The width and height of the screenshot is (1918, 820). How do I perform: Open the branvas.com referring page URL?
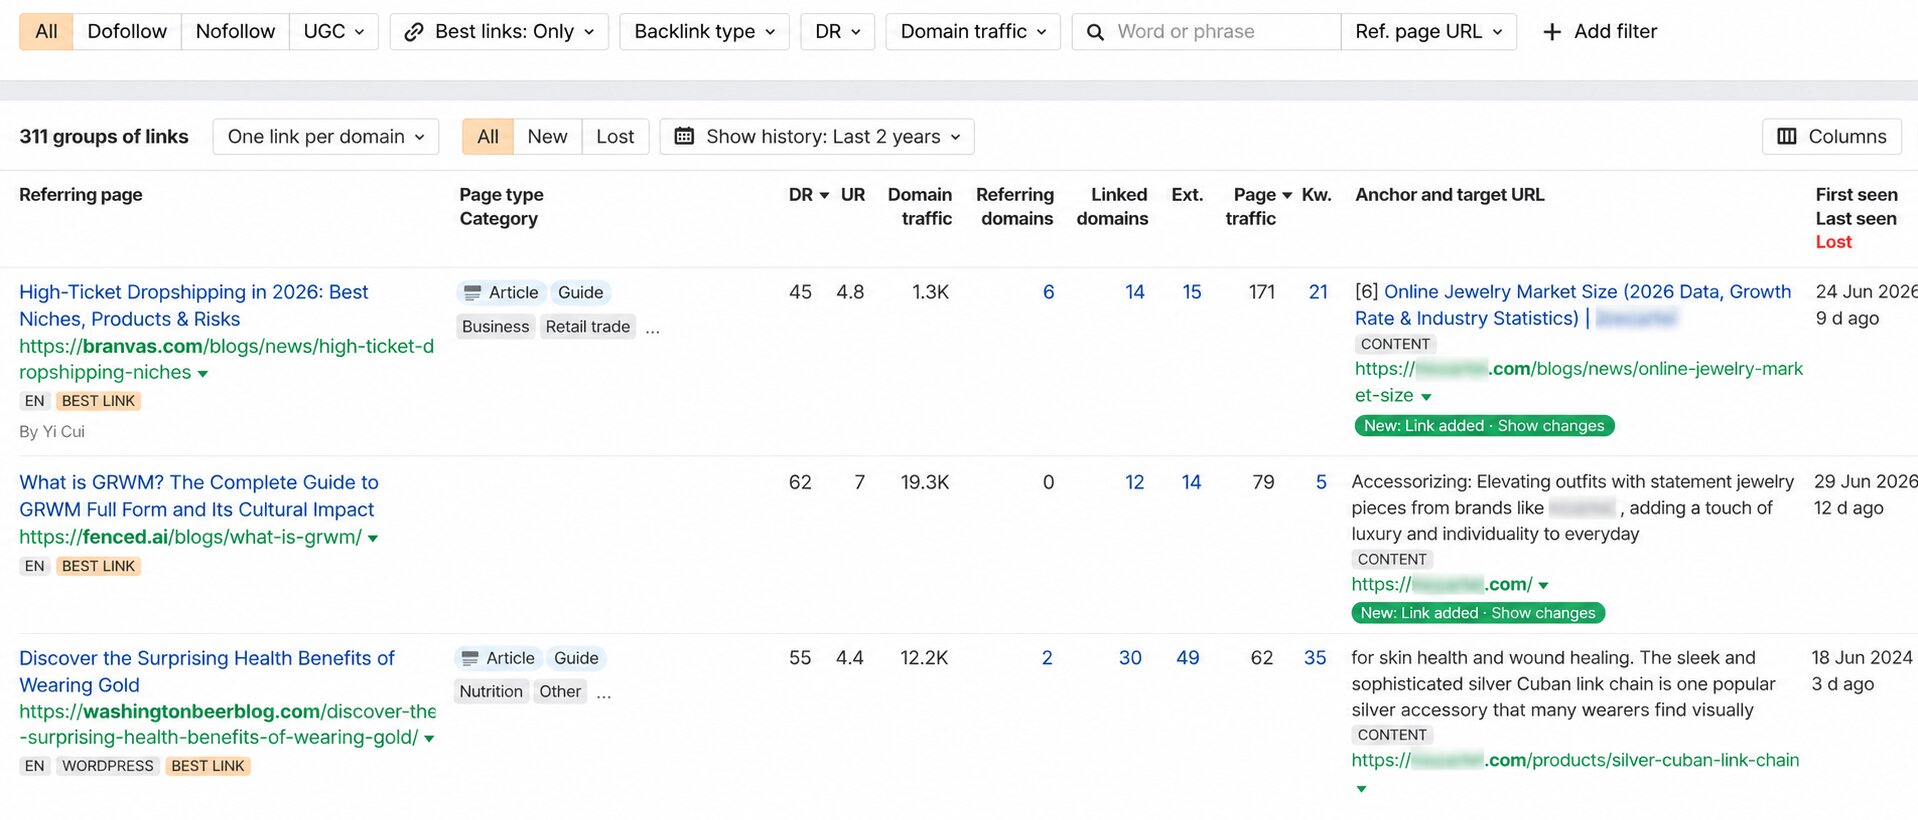pyautogui.click(x=226, y=359)
